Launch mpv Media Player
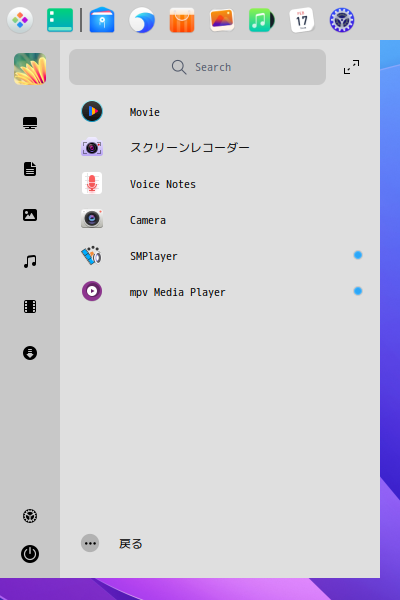Viewport: 400px width, 600px height. [x=220, y=292]
